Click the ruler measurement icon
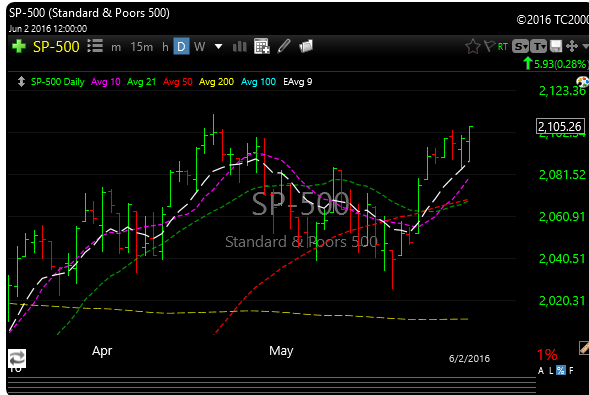This screenshot has width=589, height=395. coord(584,348)
